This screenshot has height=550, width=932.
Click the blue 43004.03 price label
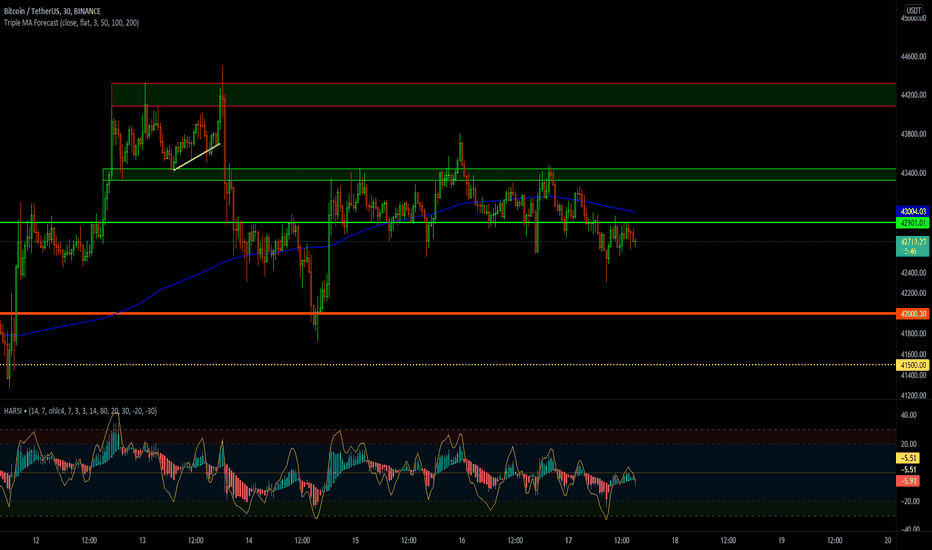[x=912, y=211]
